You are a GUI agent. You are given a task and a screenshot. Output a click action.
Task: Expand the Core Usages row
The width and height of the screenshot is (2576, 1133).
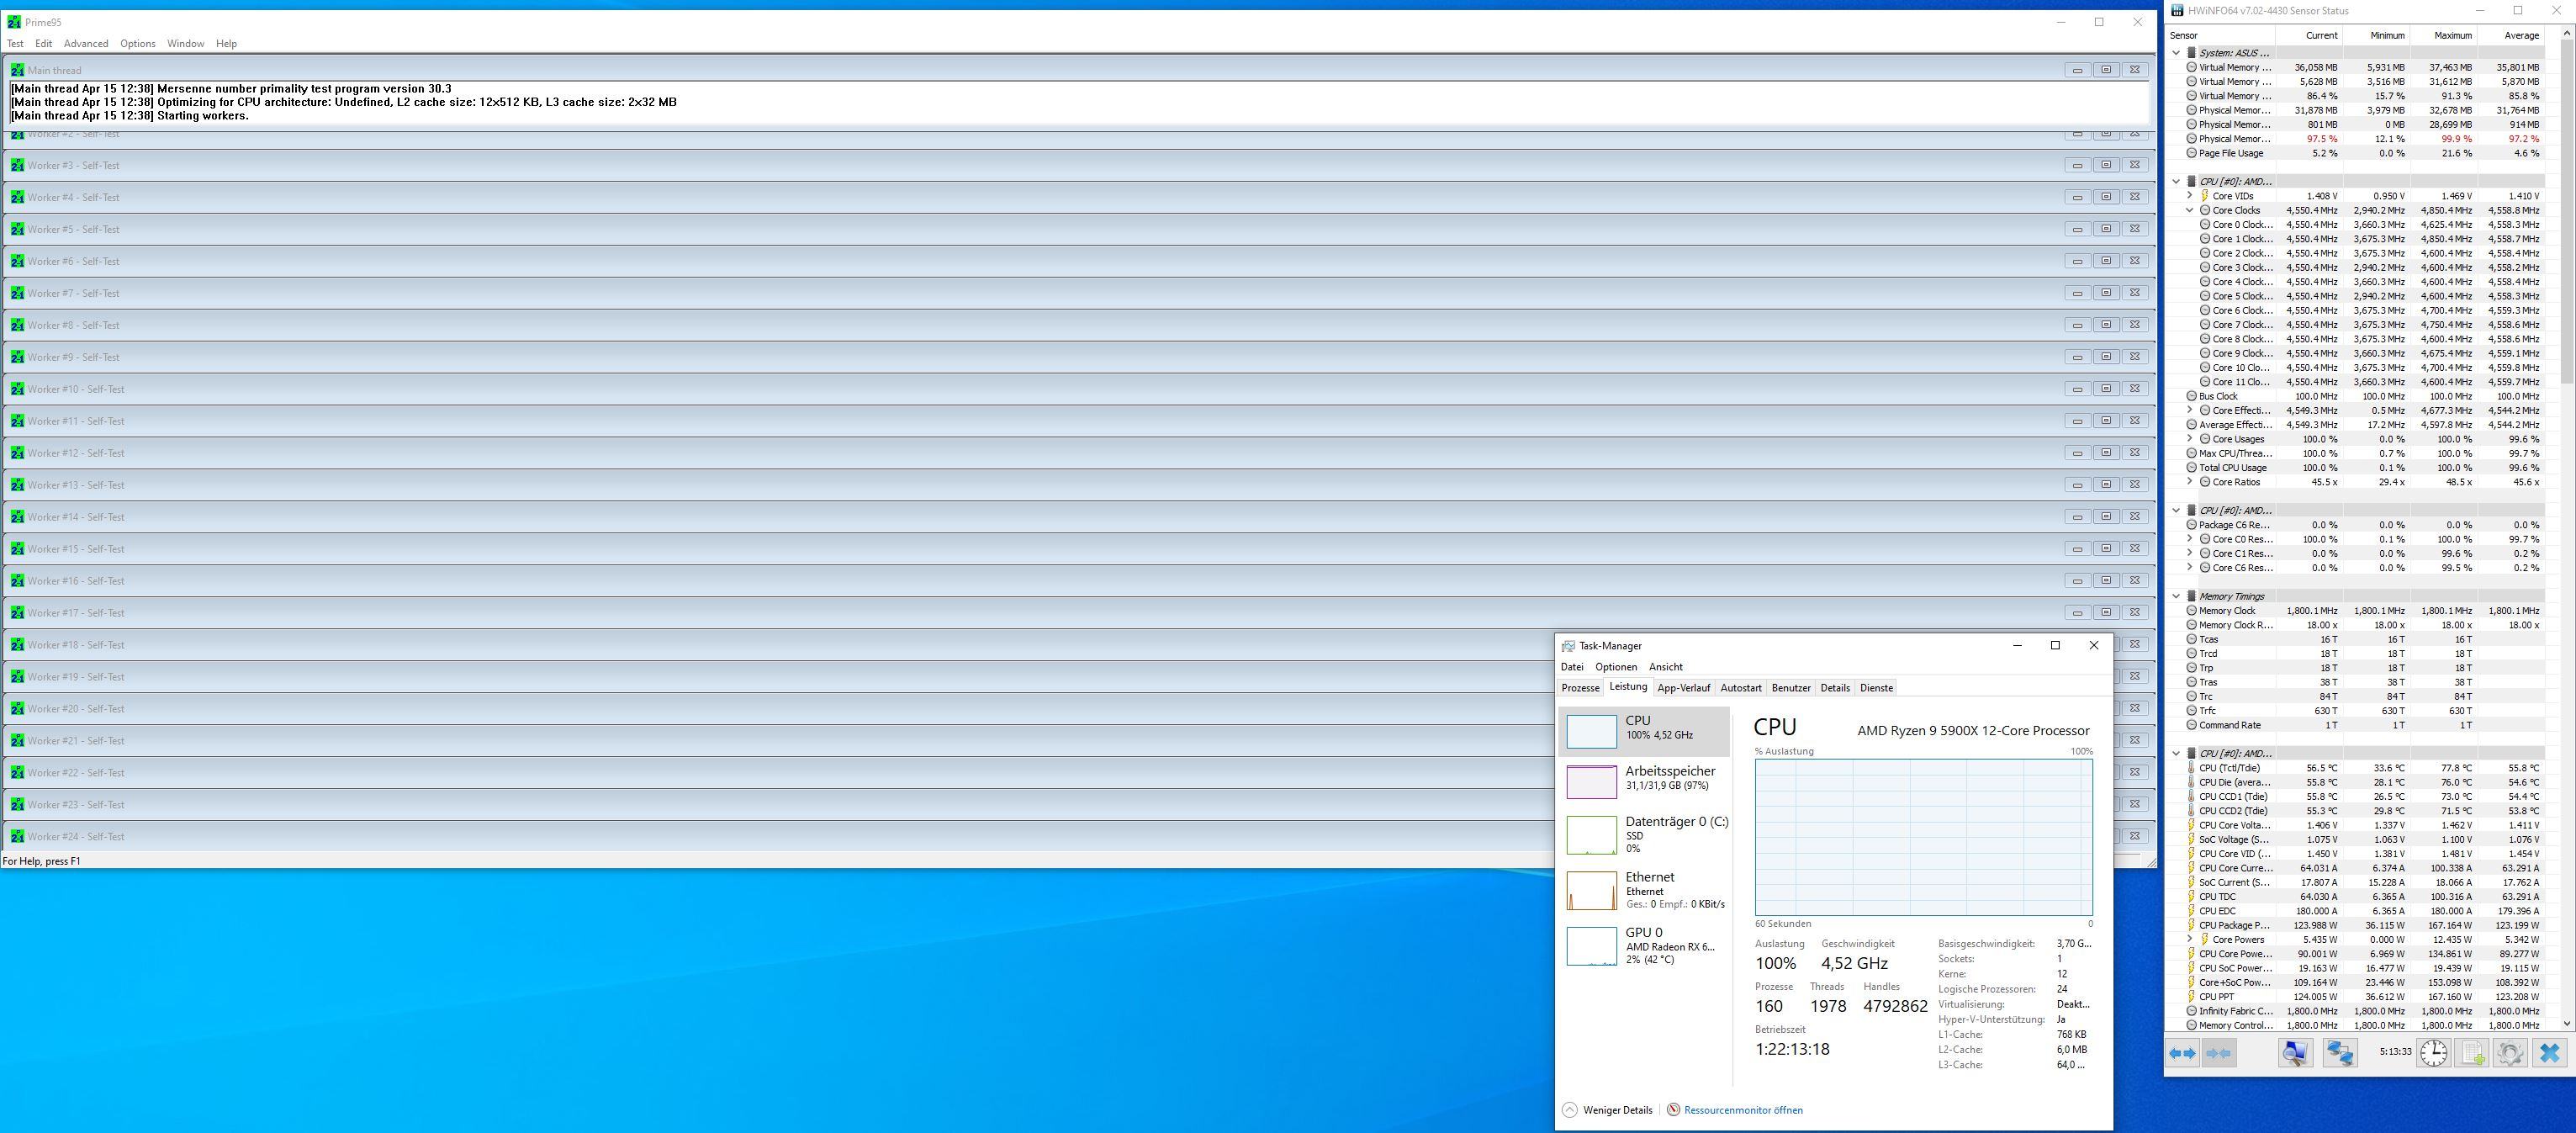click(x=2189, y=439)
